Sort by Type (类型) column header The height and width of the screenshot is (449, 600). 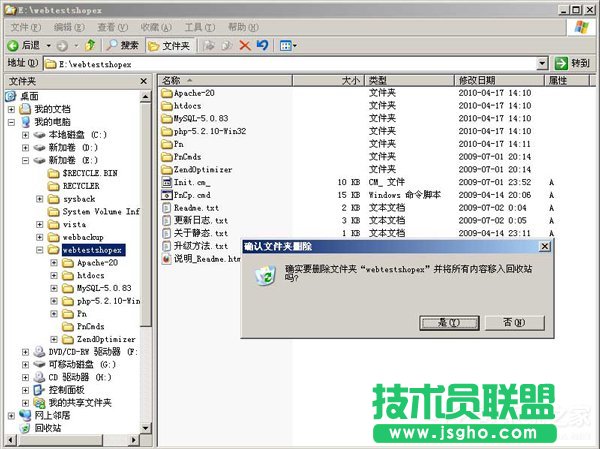(409, 80)
